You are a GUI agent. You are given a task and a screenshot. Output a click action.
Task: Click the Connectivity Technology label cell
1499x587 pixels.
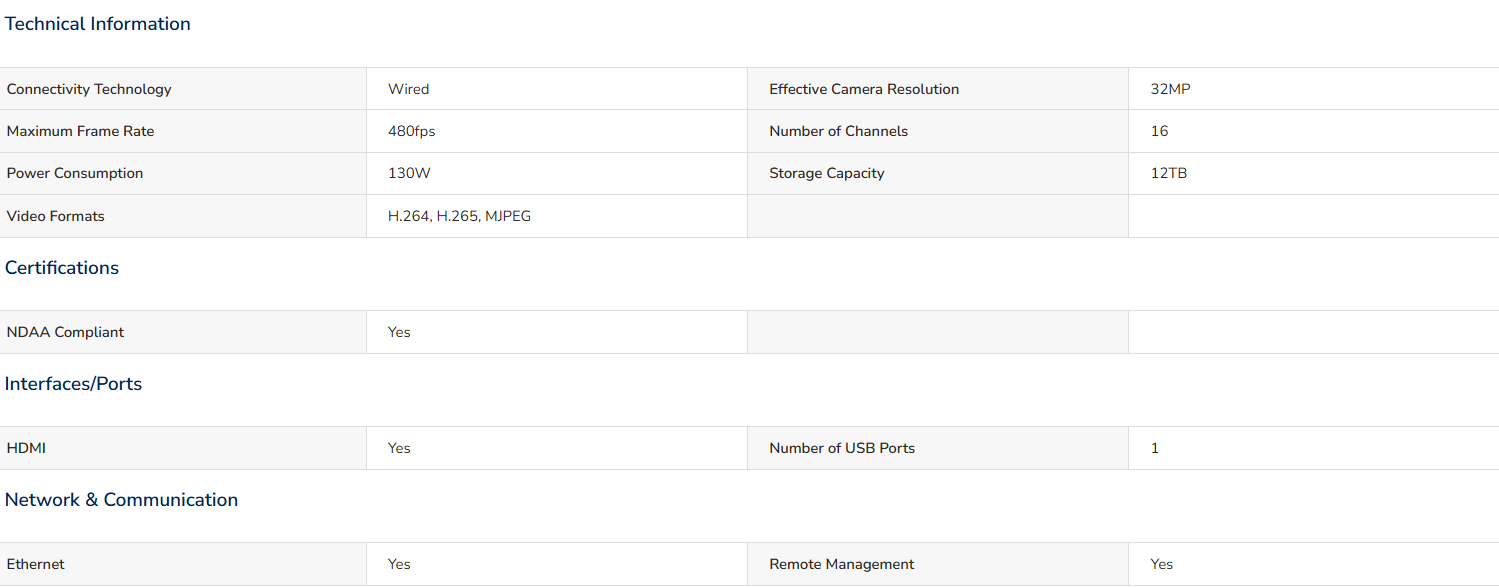tap(89, 89)
